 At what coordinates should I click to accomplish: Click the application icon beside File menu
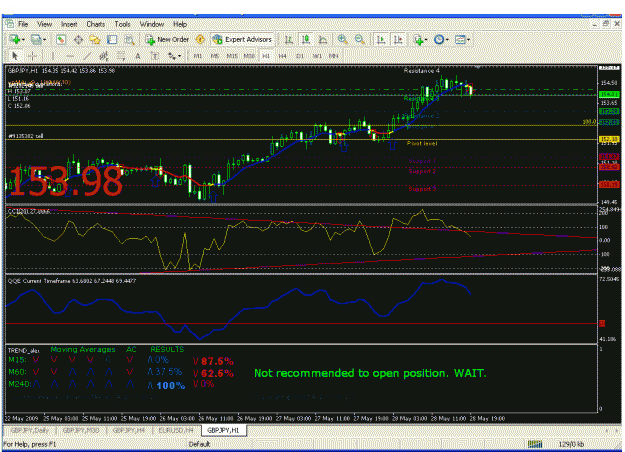click(10, 24)
